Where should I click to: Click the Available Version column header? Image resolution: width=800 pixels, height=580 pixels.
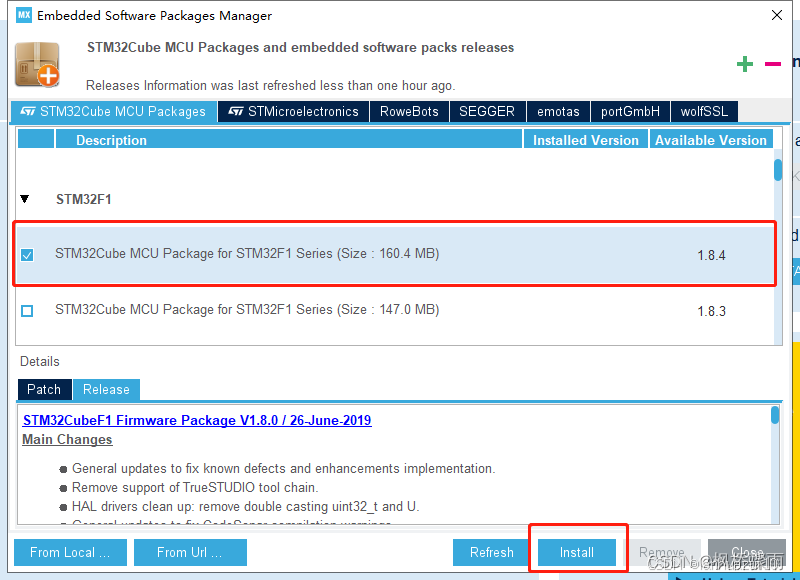pos(711,139)
